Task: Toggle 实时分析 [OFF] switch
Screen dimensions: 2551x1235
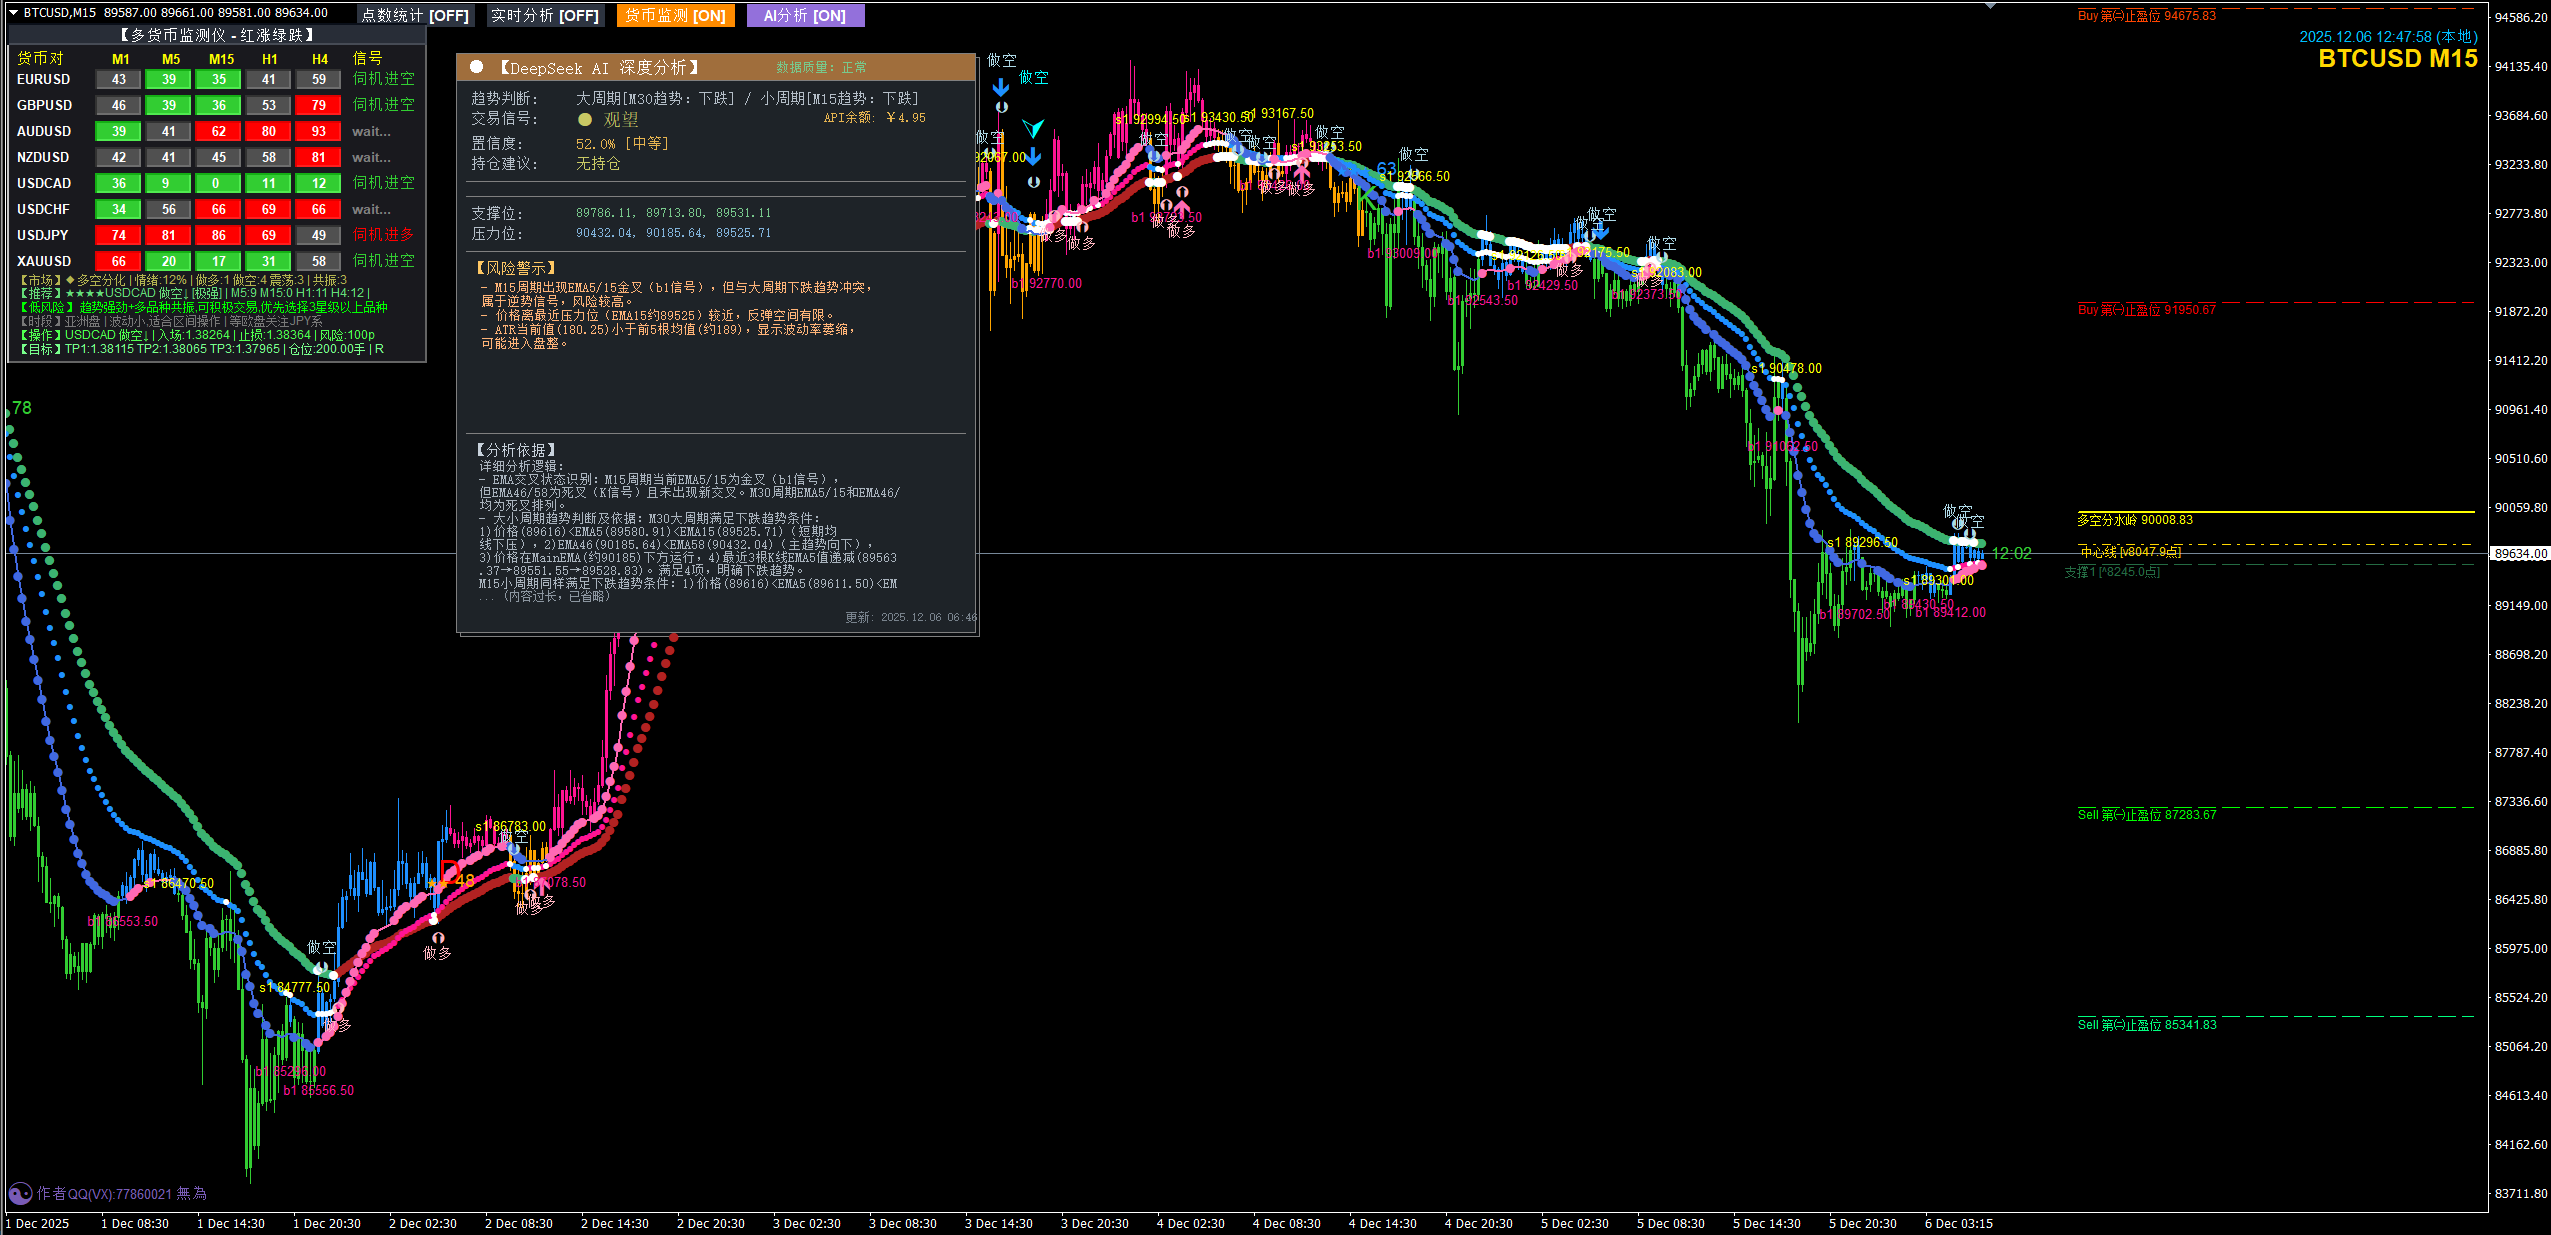Action: pos(545,15)
